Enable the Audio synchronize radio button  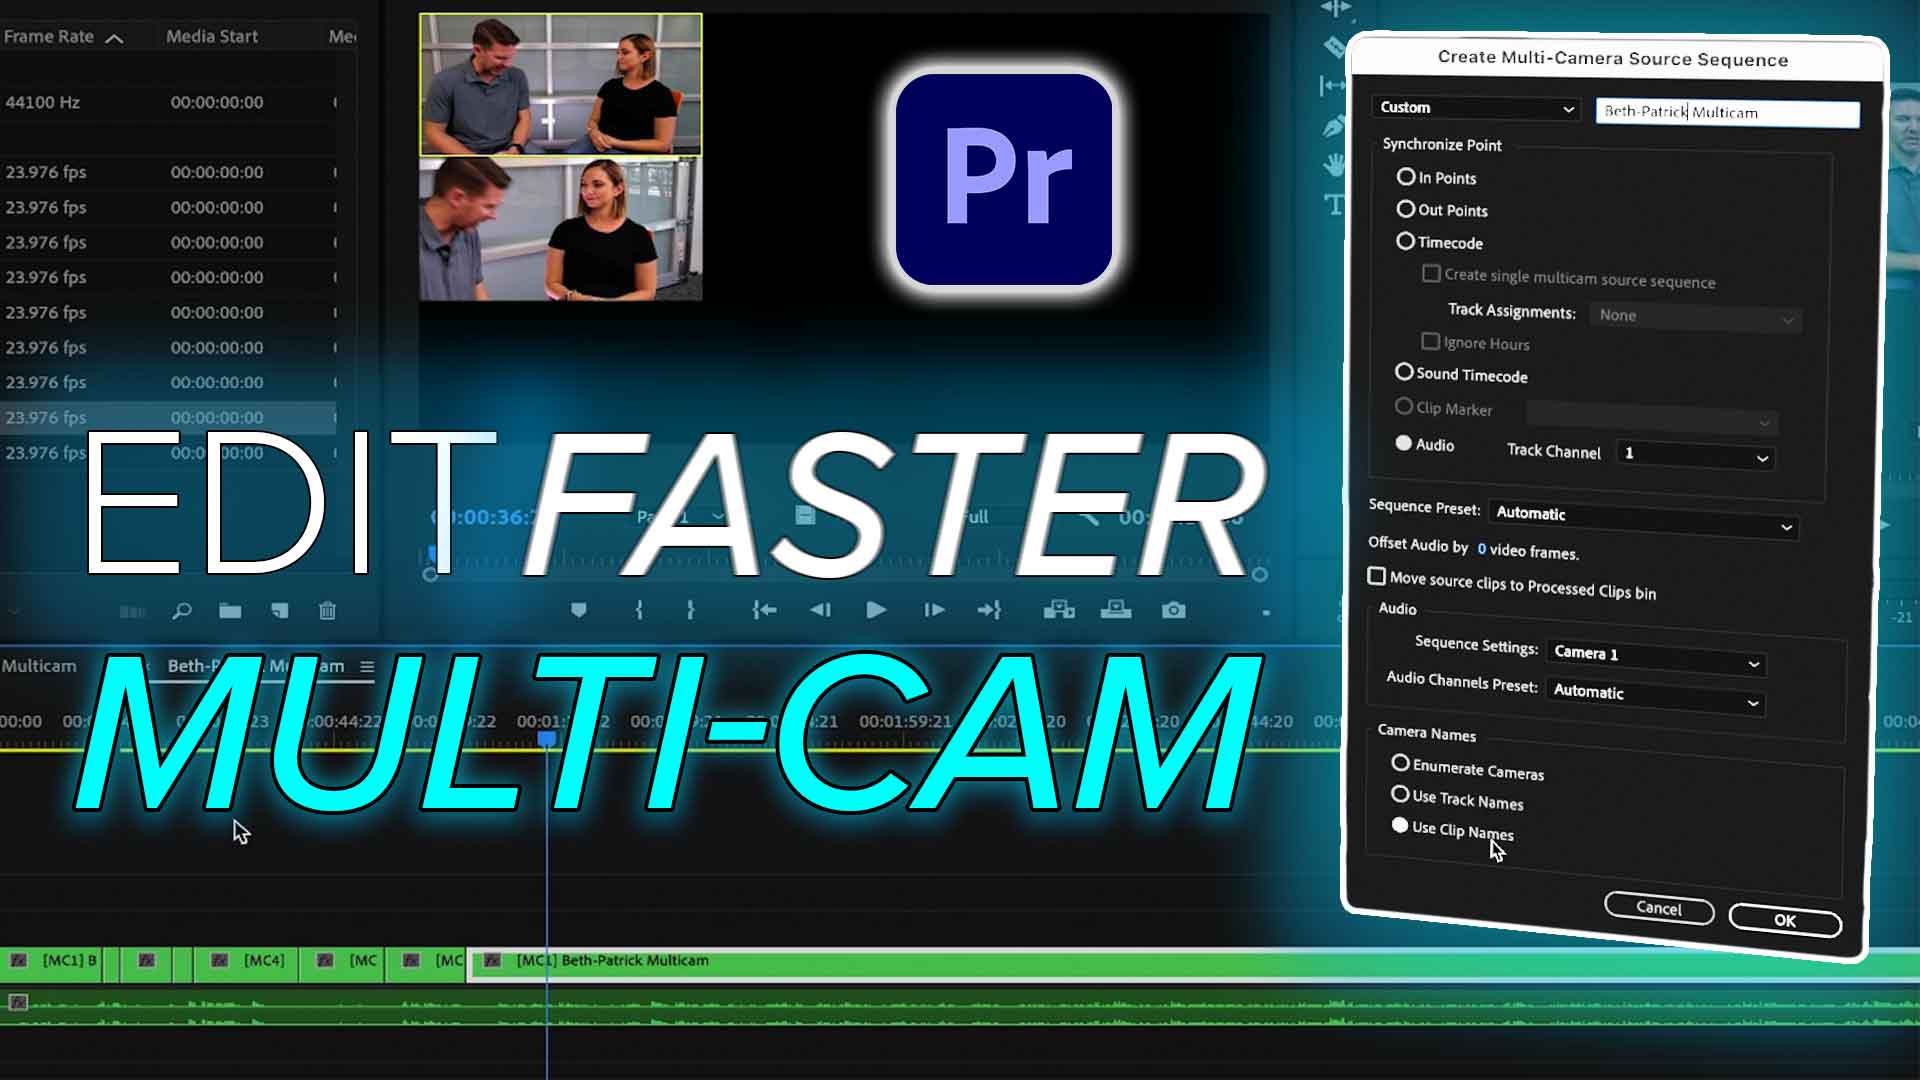(x=1403, y=443)
